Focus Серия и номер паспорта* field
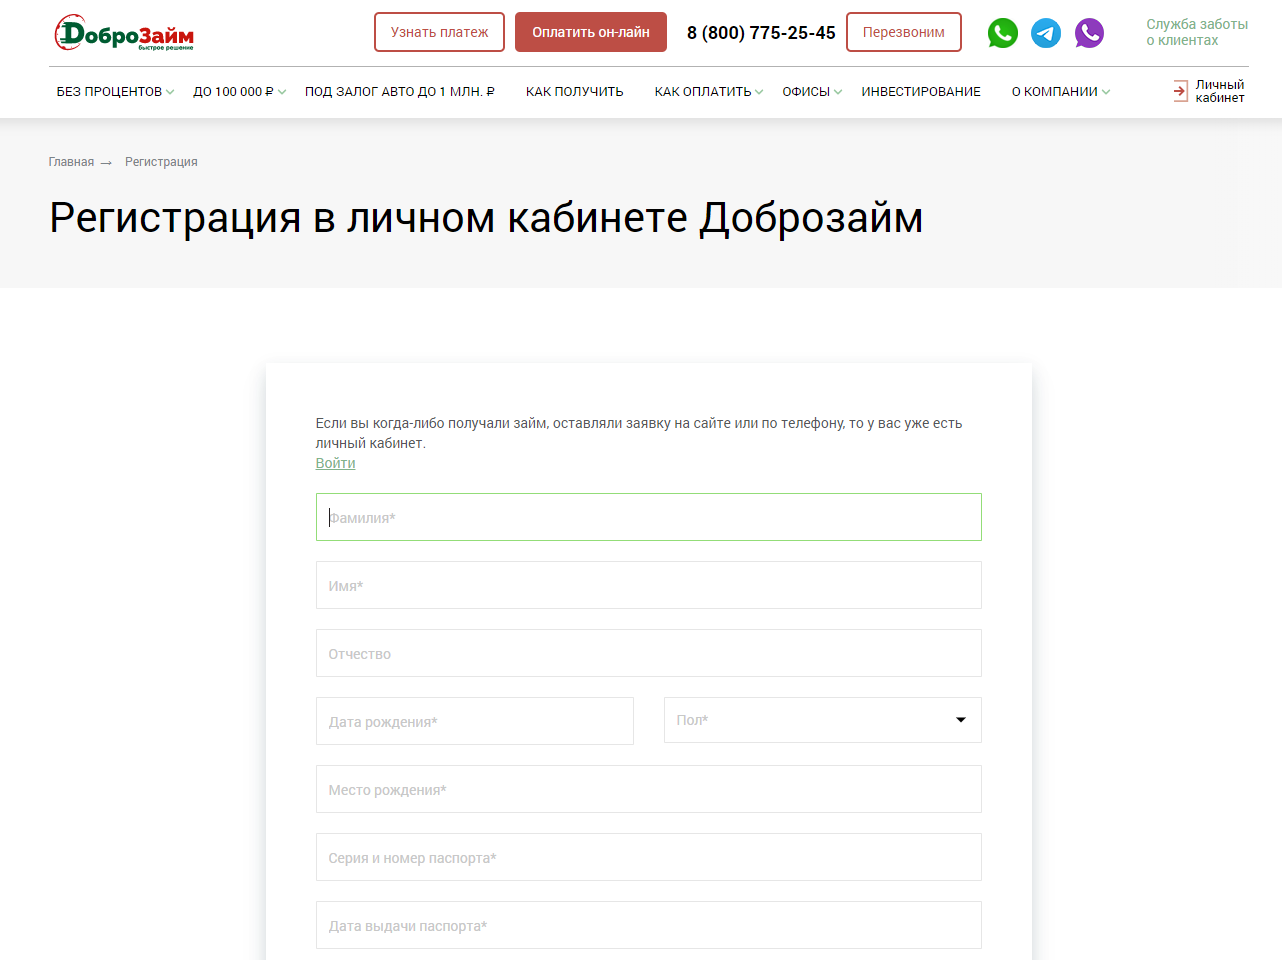Image resolution: width=1282 pixels, height=960 pixels. (x=649, y=857)
